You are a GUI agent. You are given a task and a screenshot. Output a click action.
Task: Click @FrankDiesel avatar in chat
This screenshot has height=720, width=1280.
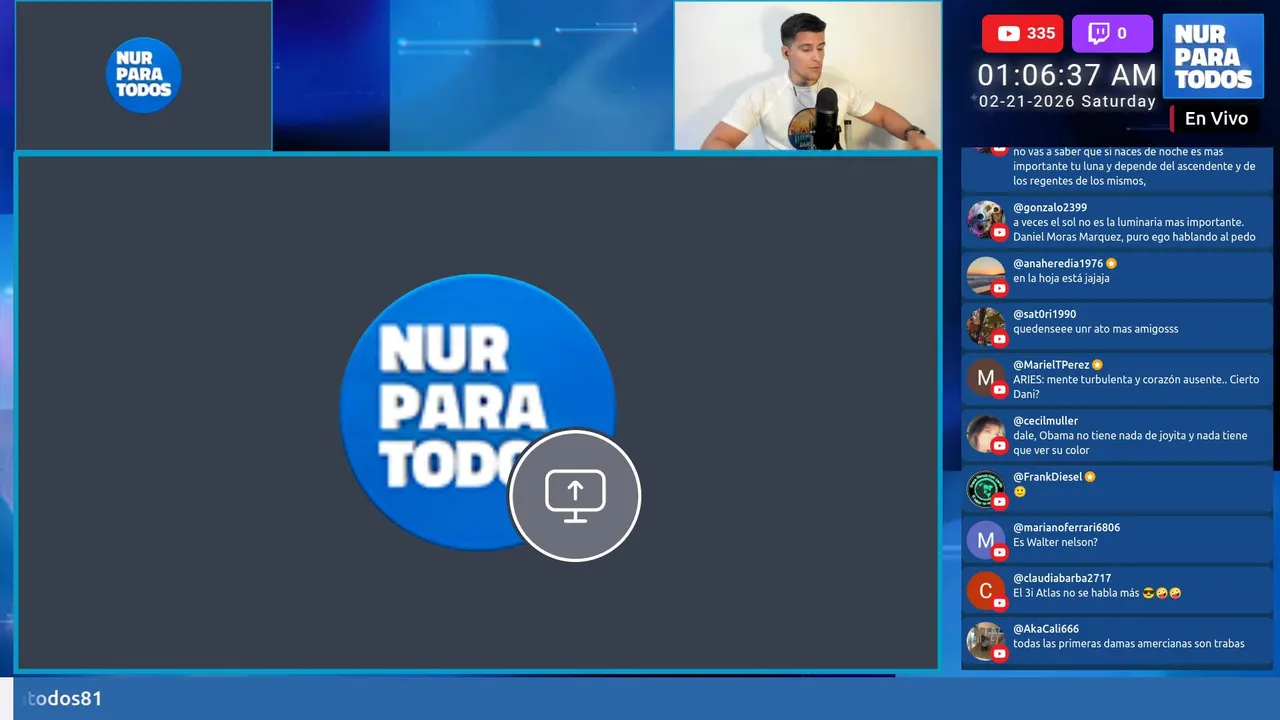pyautogui.click(x=986, y=489)
